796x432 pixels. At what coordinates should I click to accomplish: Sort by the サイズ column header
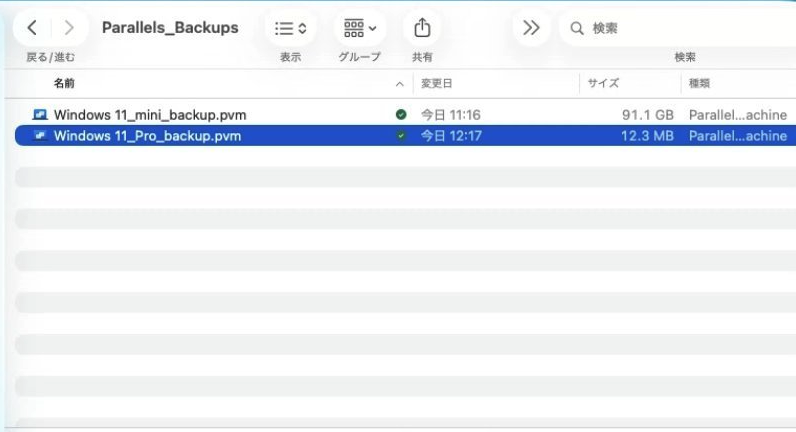[603, 83]
